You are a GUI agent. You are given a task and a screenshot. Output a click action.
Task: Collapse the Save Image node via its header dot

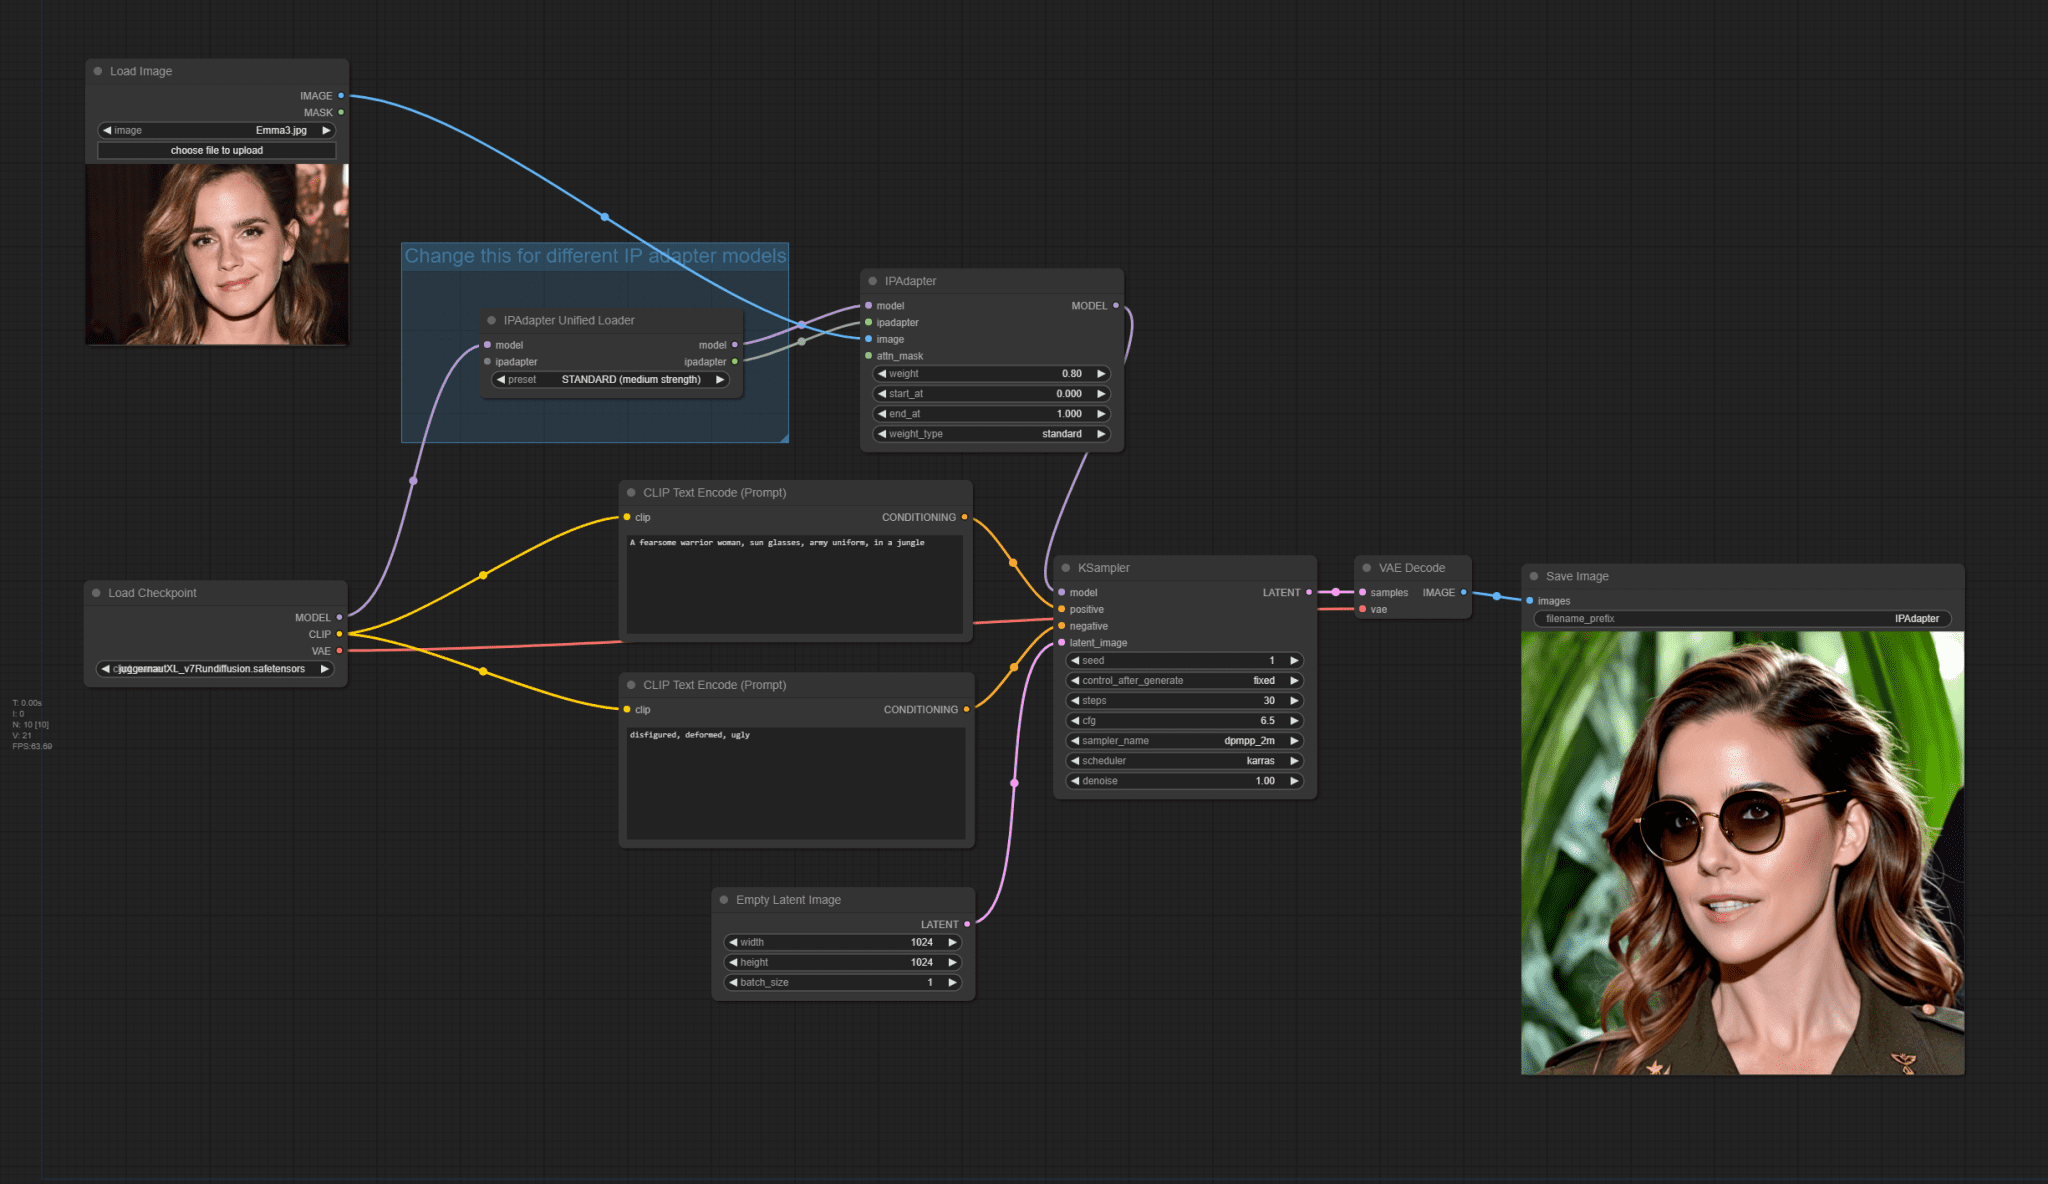1534,576
